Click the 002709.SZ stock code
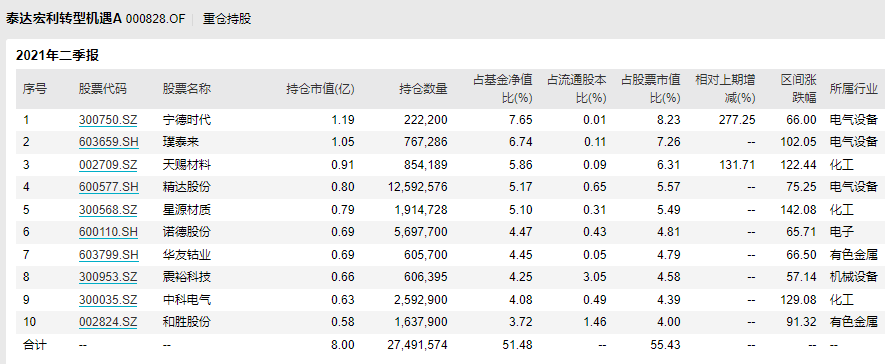This screenshot has width=885, height=364. tap(108, 165)
